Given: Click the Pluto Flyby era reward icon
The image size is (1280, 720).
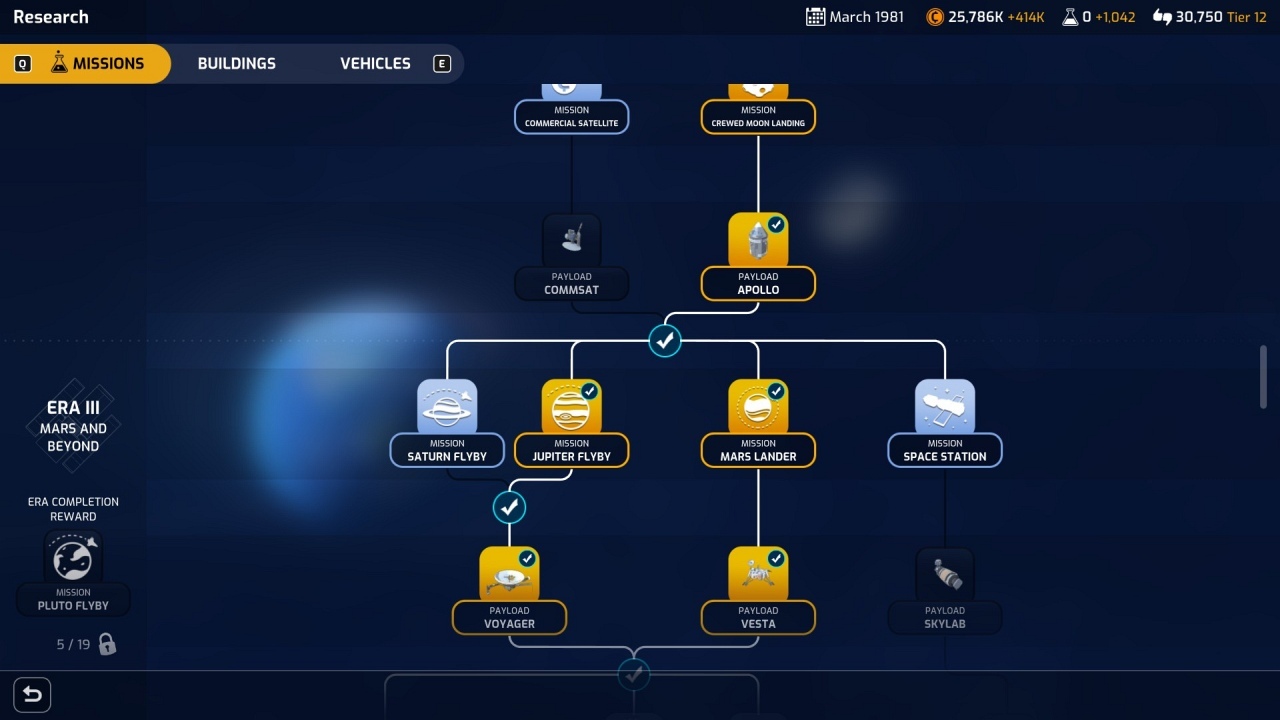Looking at the screenshot, I should (73, 558).
